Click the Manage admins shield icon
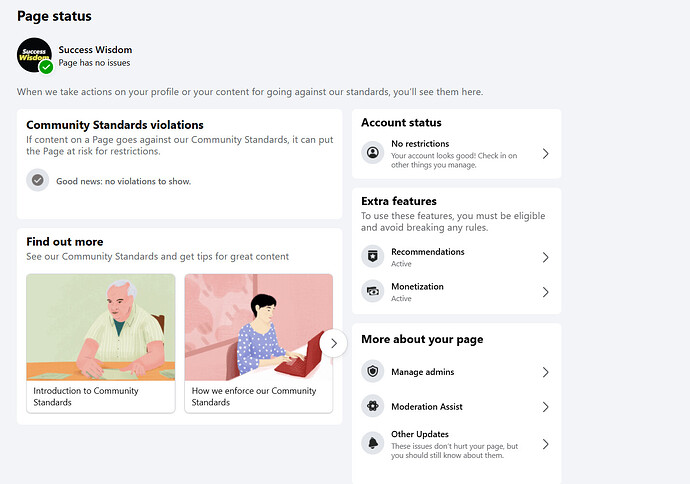690x484 pixels. click(373, 372)
